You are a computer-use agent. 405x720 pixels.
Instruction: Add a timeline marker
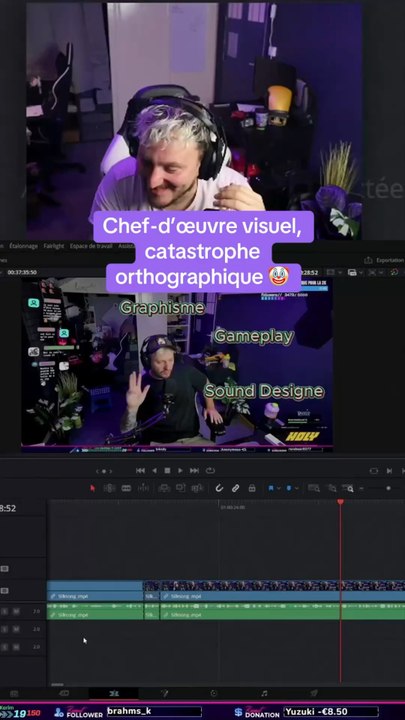(x=289, y=488)
